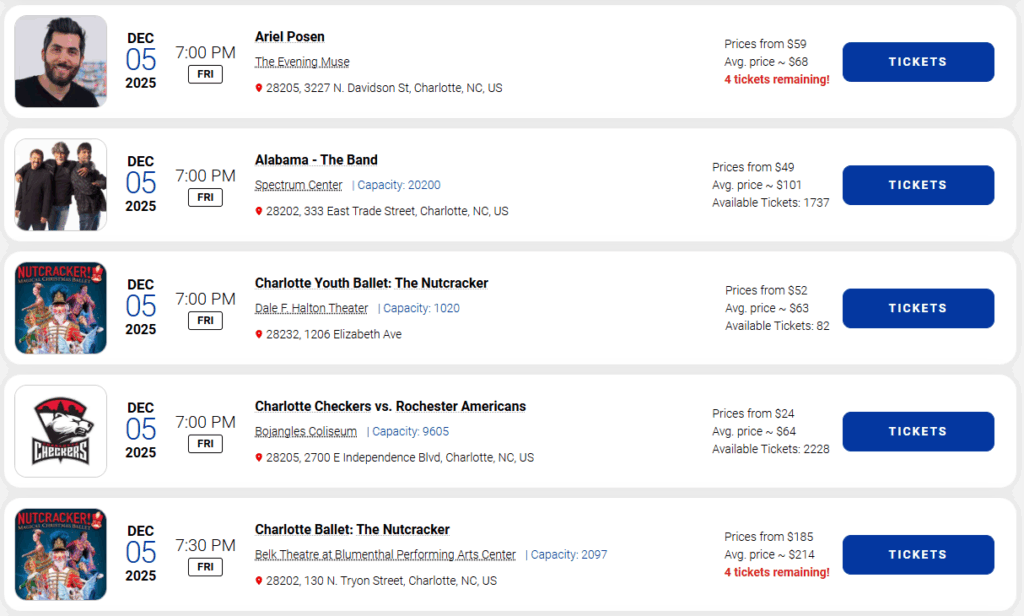Open the Charlotte Ballet Nutcracker poster image

point(61,554)
